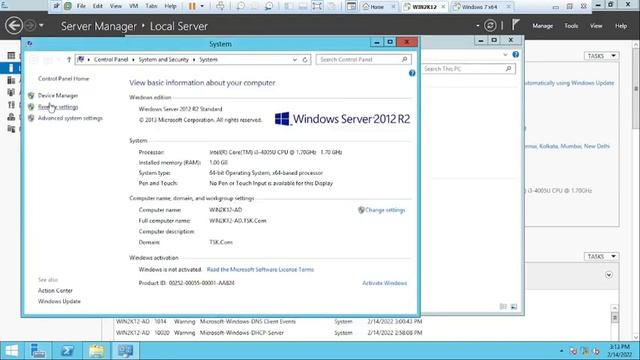Open the address bar history dropdown
The image size is (640, 360).
coord(295,60)
